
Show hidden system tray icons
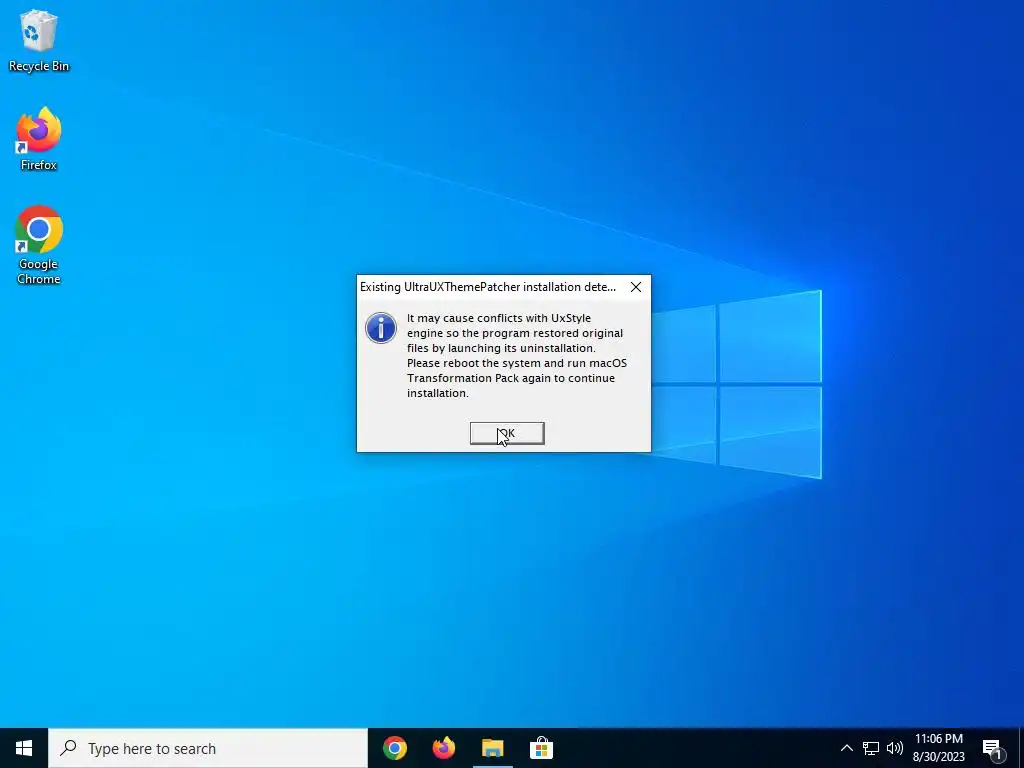(846, 748)
